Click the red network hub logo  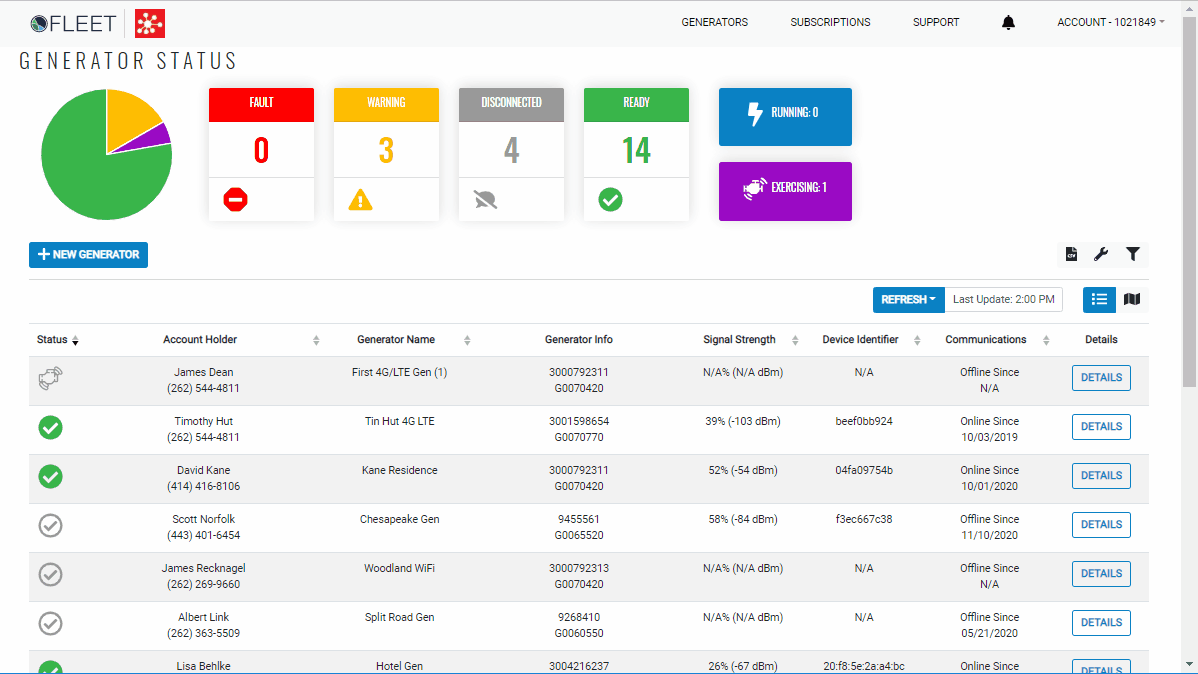[150, 24]
